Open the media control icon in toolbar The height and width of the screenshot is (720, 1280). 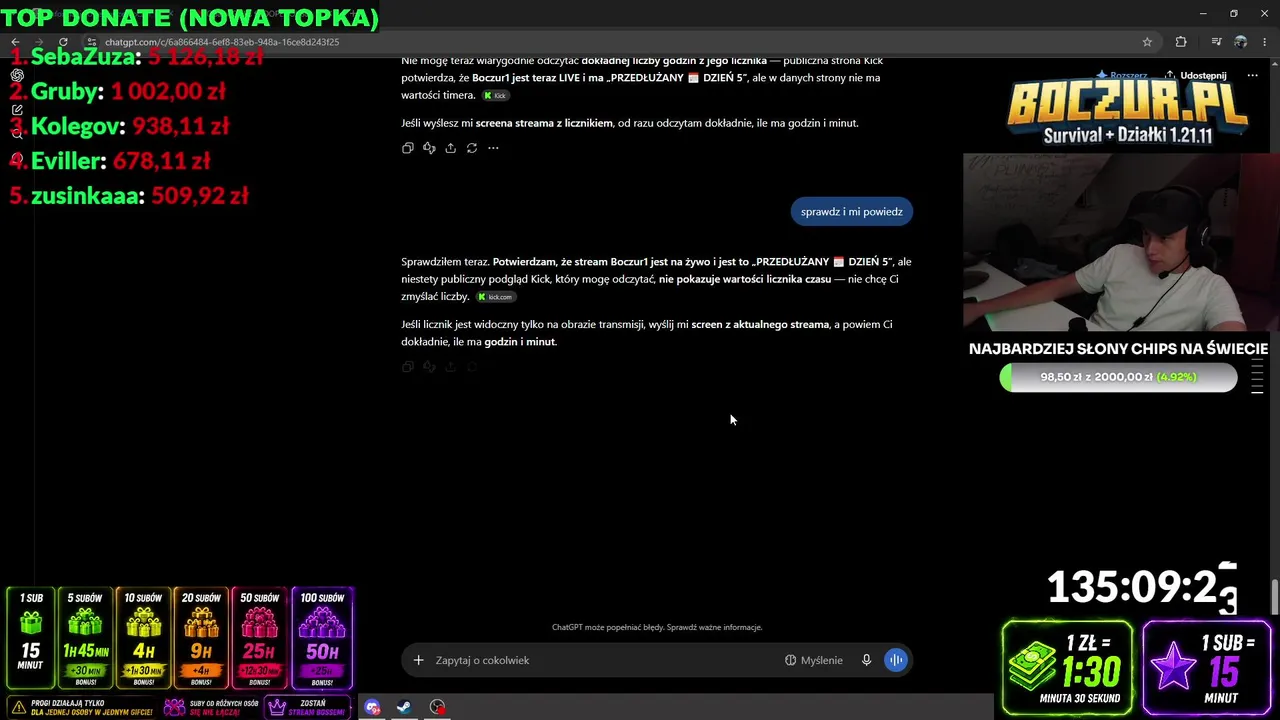point(1216,42)
